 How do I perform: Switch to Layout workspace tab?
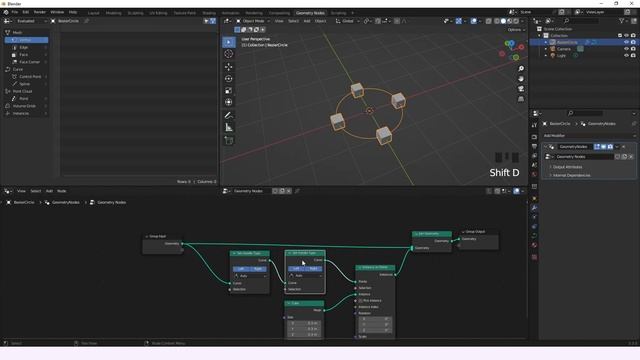pyautogui.click(x=93, y=13)
